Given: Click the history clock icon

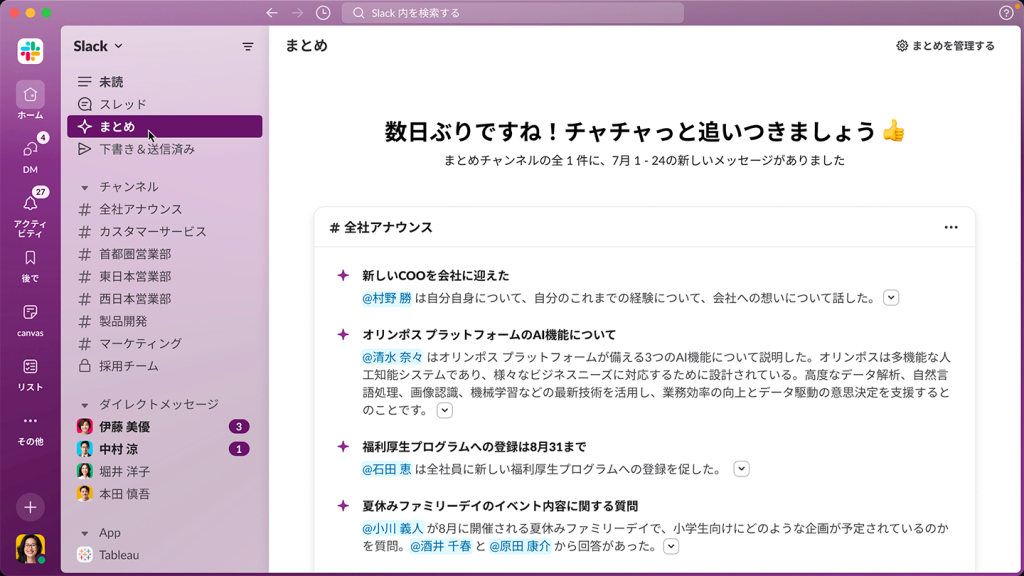Looking at the screenshot, I should click(x=323, y=13).
